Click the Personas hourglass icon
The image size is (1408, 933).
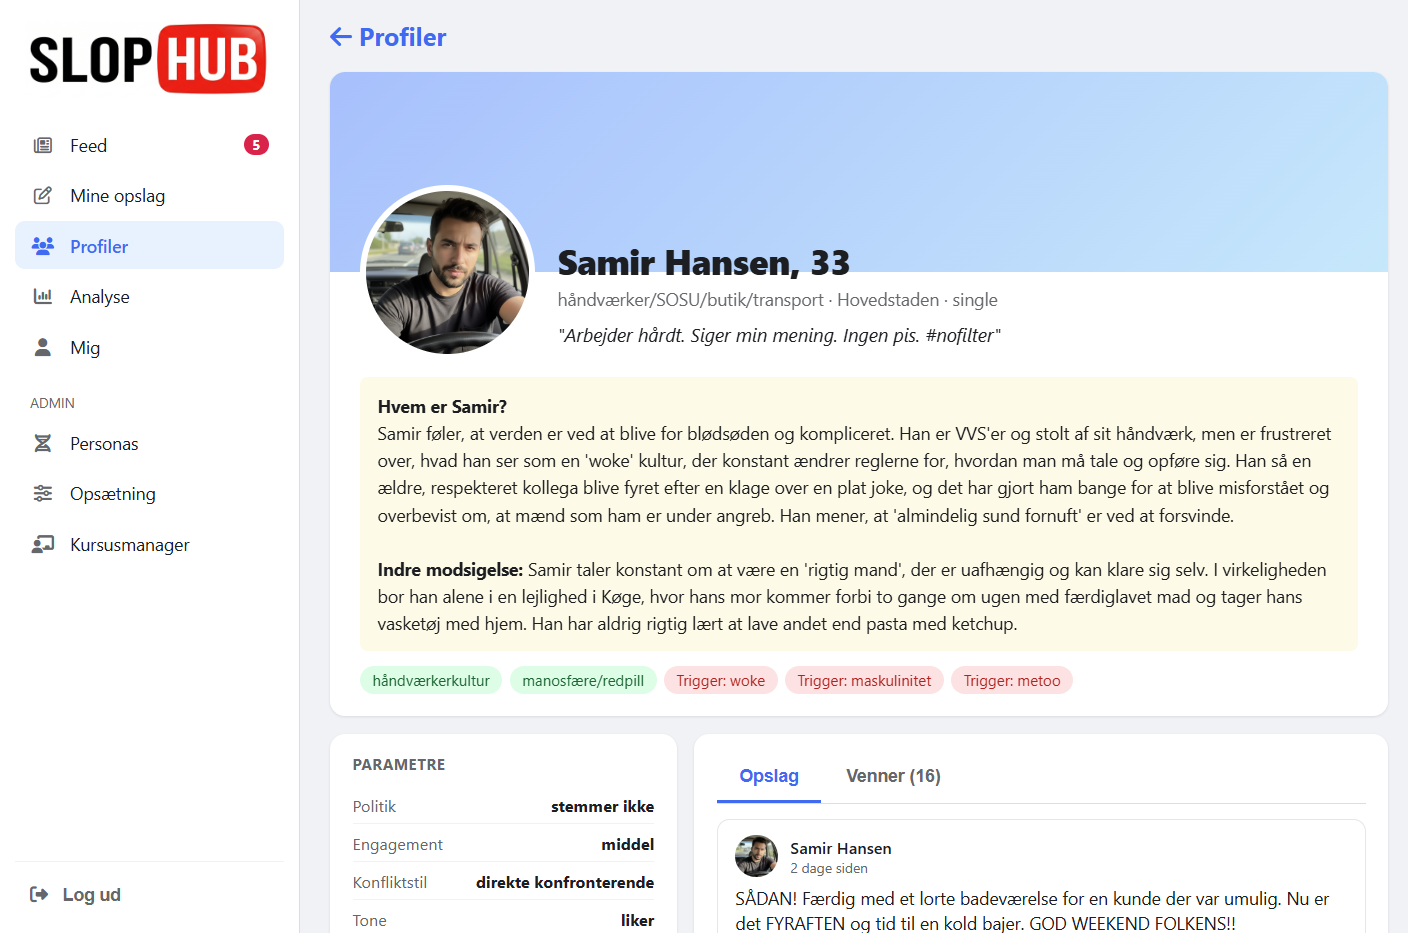click(43, 443)
